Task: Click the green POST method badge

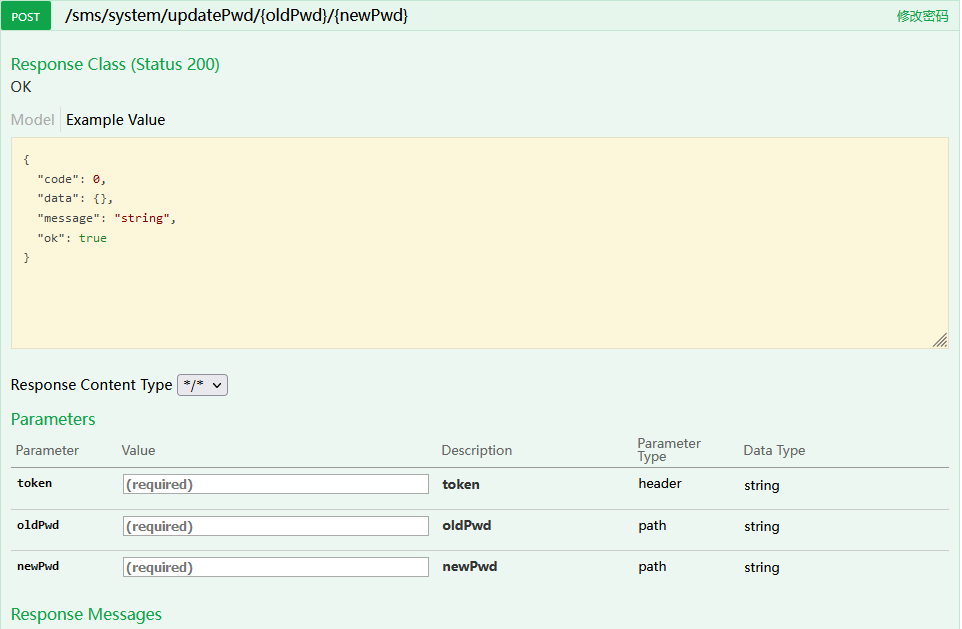Action: (x=26, y=17)
